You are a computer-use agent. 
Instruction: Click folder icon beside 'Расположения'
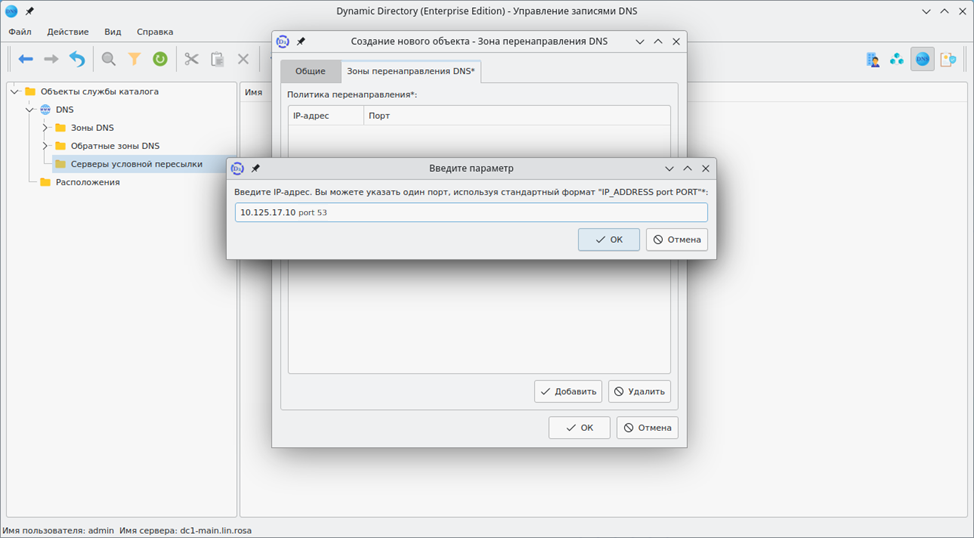pyautogui.click(x=45, y=182)
